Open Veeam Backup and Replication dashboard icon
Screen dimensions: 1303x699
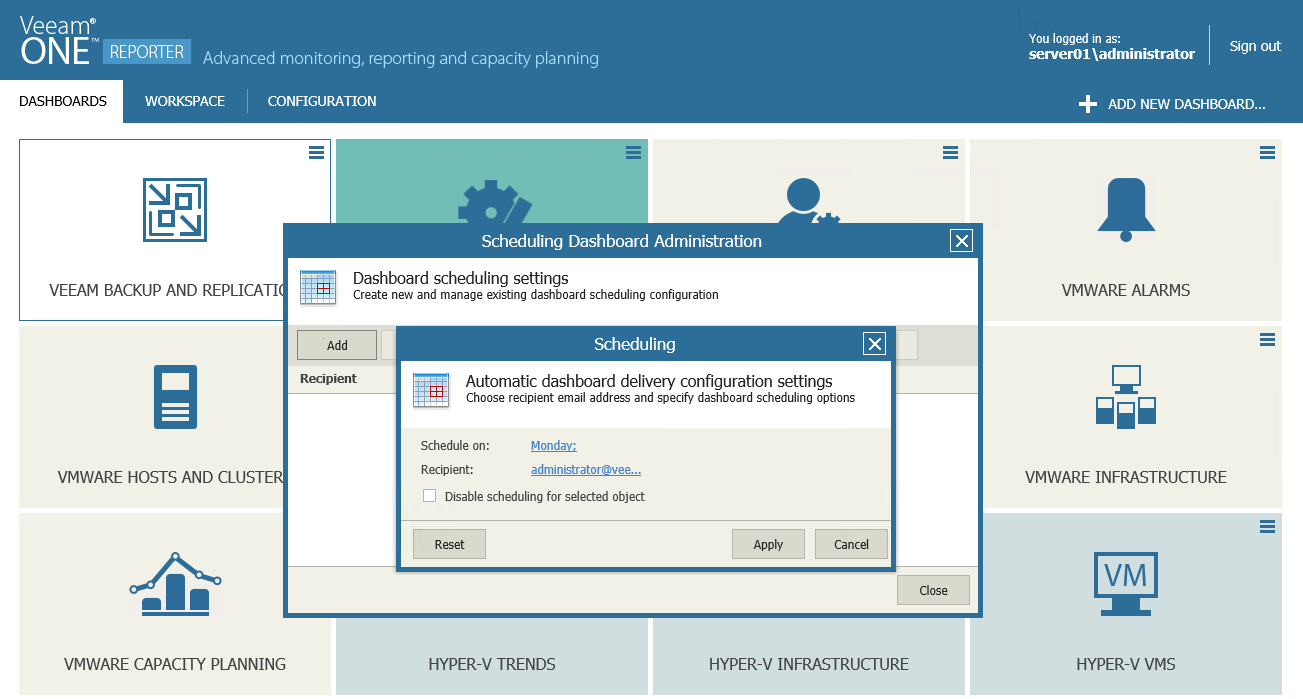175,210
